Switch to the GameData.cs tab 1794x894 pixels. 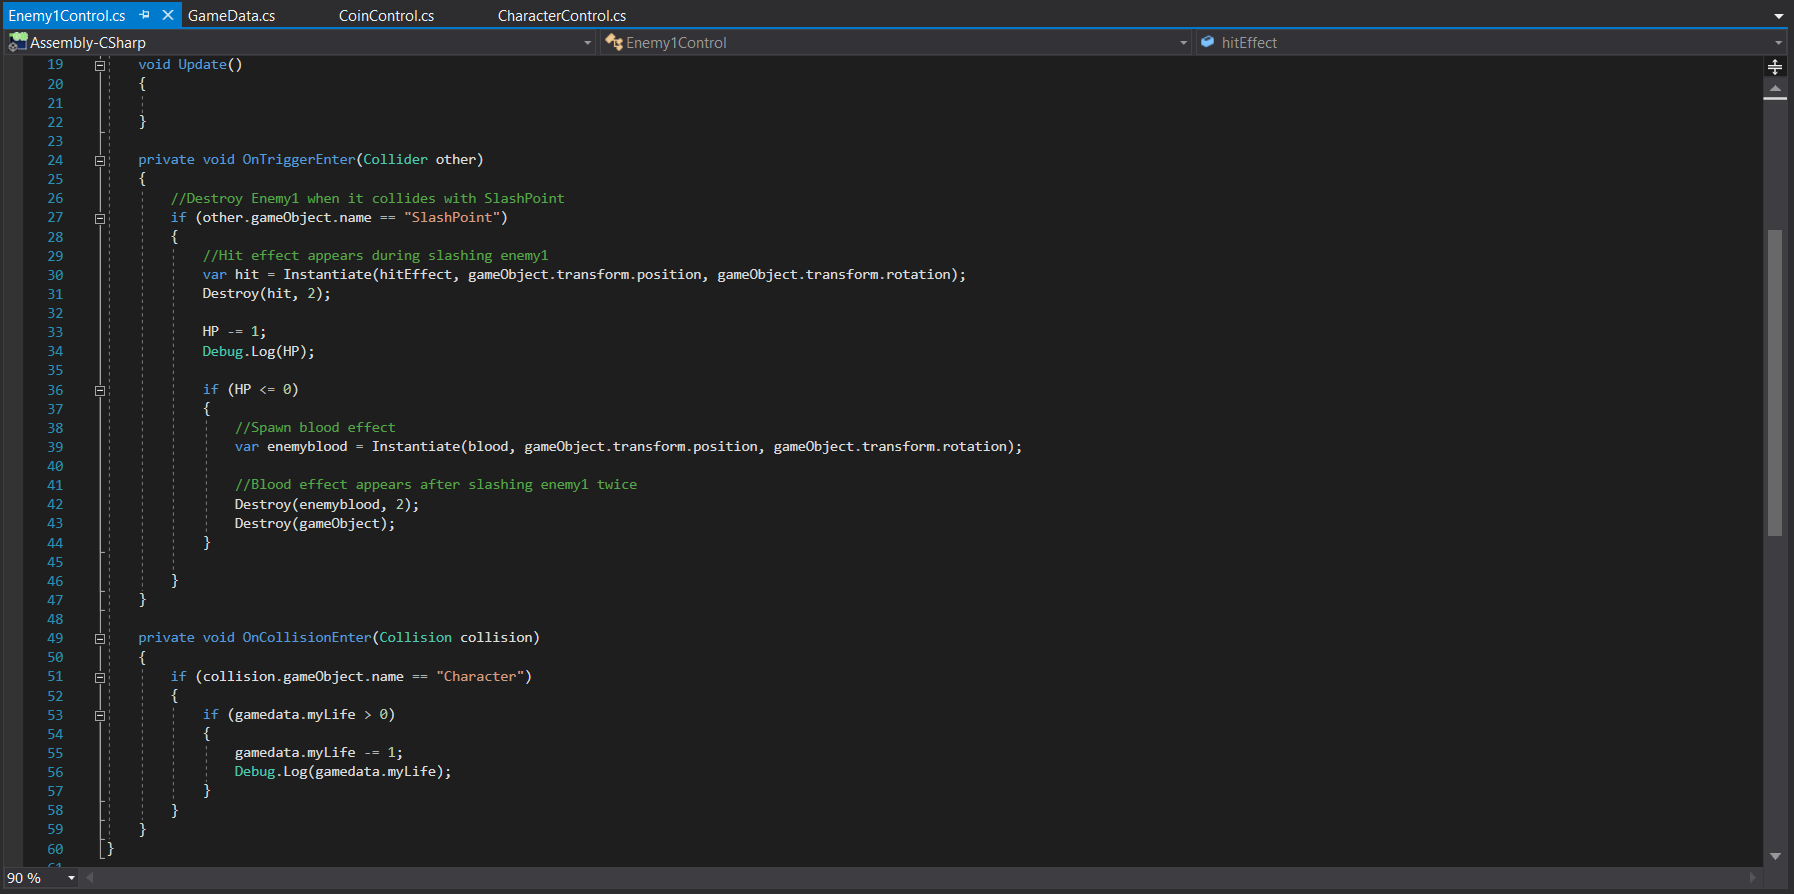point(231,15)
